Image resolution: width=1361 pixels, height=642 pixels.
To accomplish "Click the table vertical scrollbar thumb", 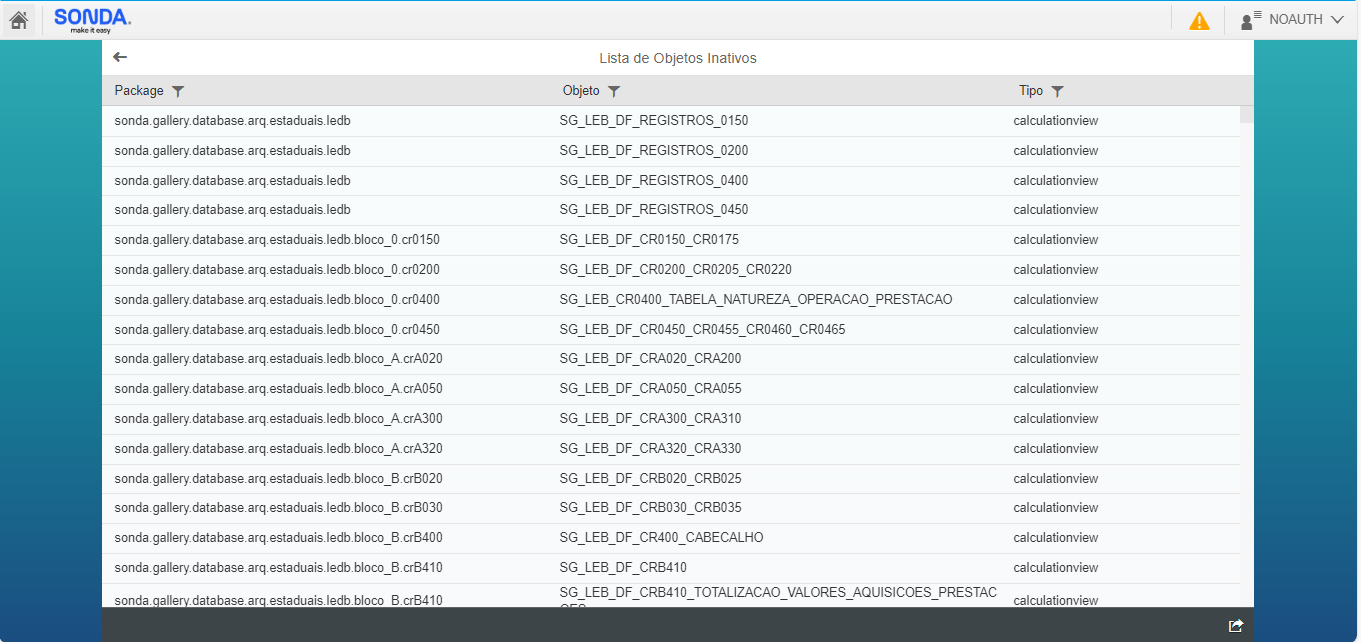I will 1247,114.
